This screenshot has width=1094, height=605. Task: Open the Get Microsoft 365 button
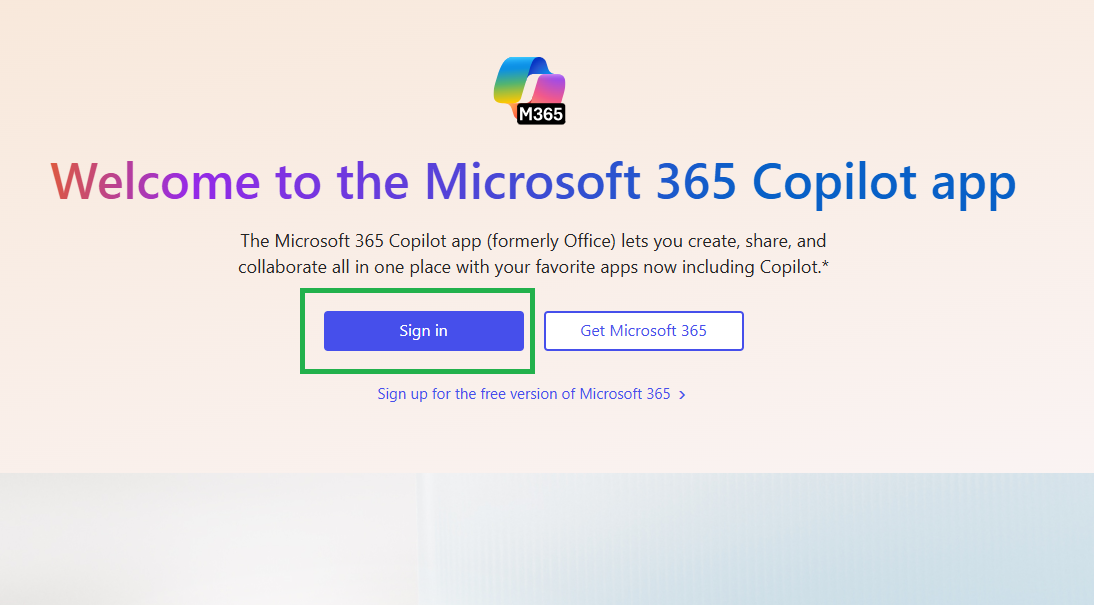643,331
